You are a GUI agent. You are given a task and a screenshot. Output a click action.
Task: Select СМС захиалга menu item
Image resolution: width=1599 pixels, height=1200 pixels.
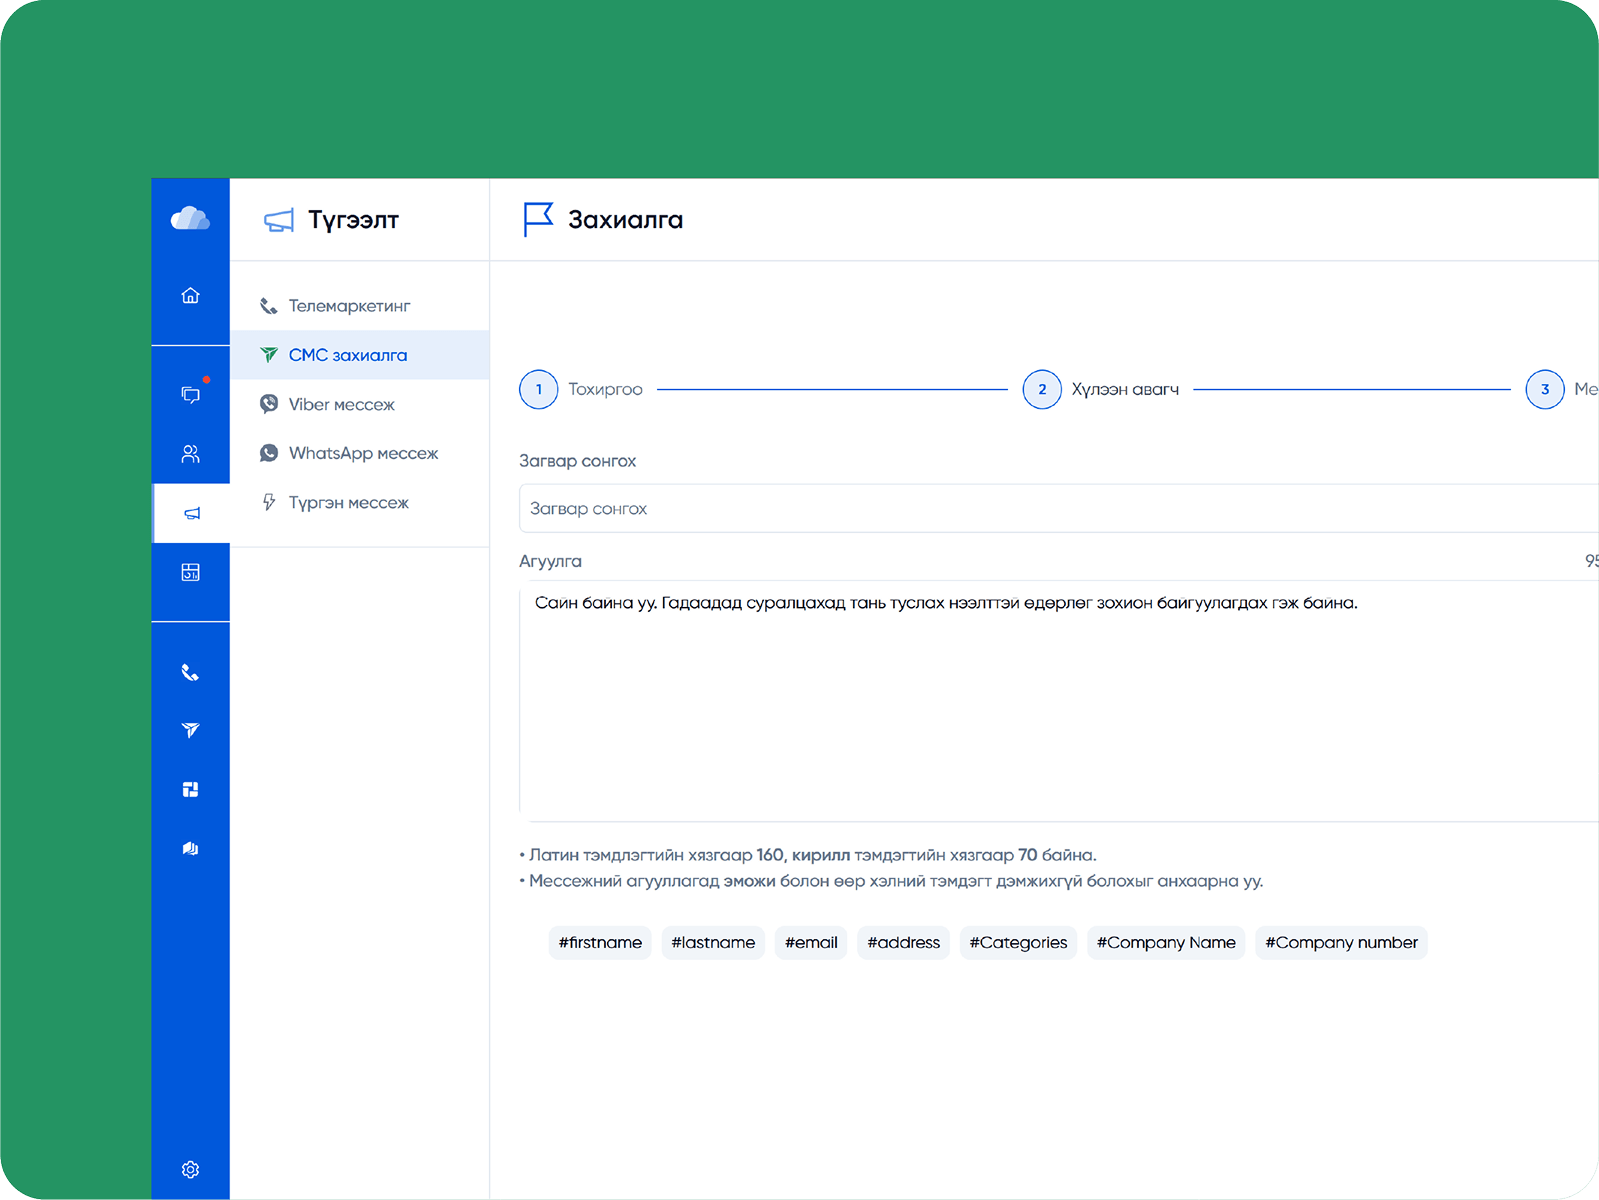(360, 355)
